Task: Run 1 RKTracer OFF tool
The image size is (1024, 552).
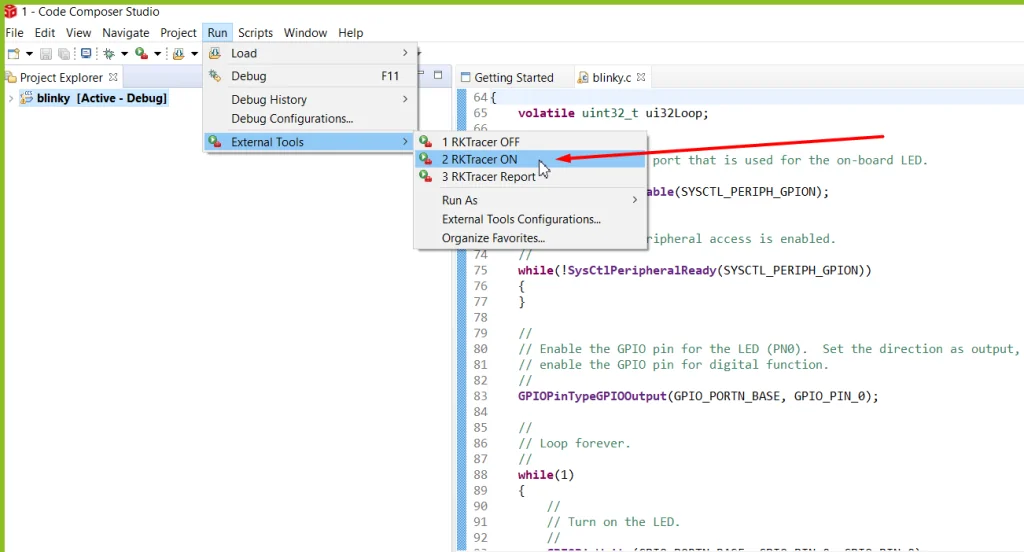Action: (530, 142)
